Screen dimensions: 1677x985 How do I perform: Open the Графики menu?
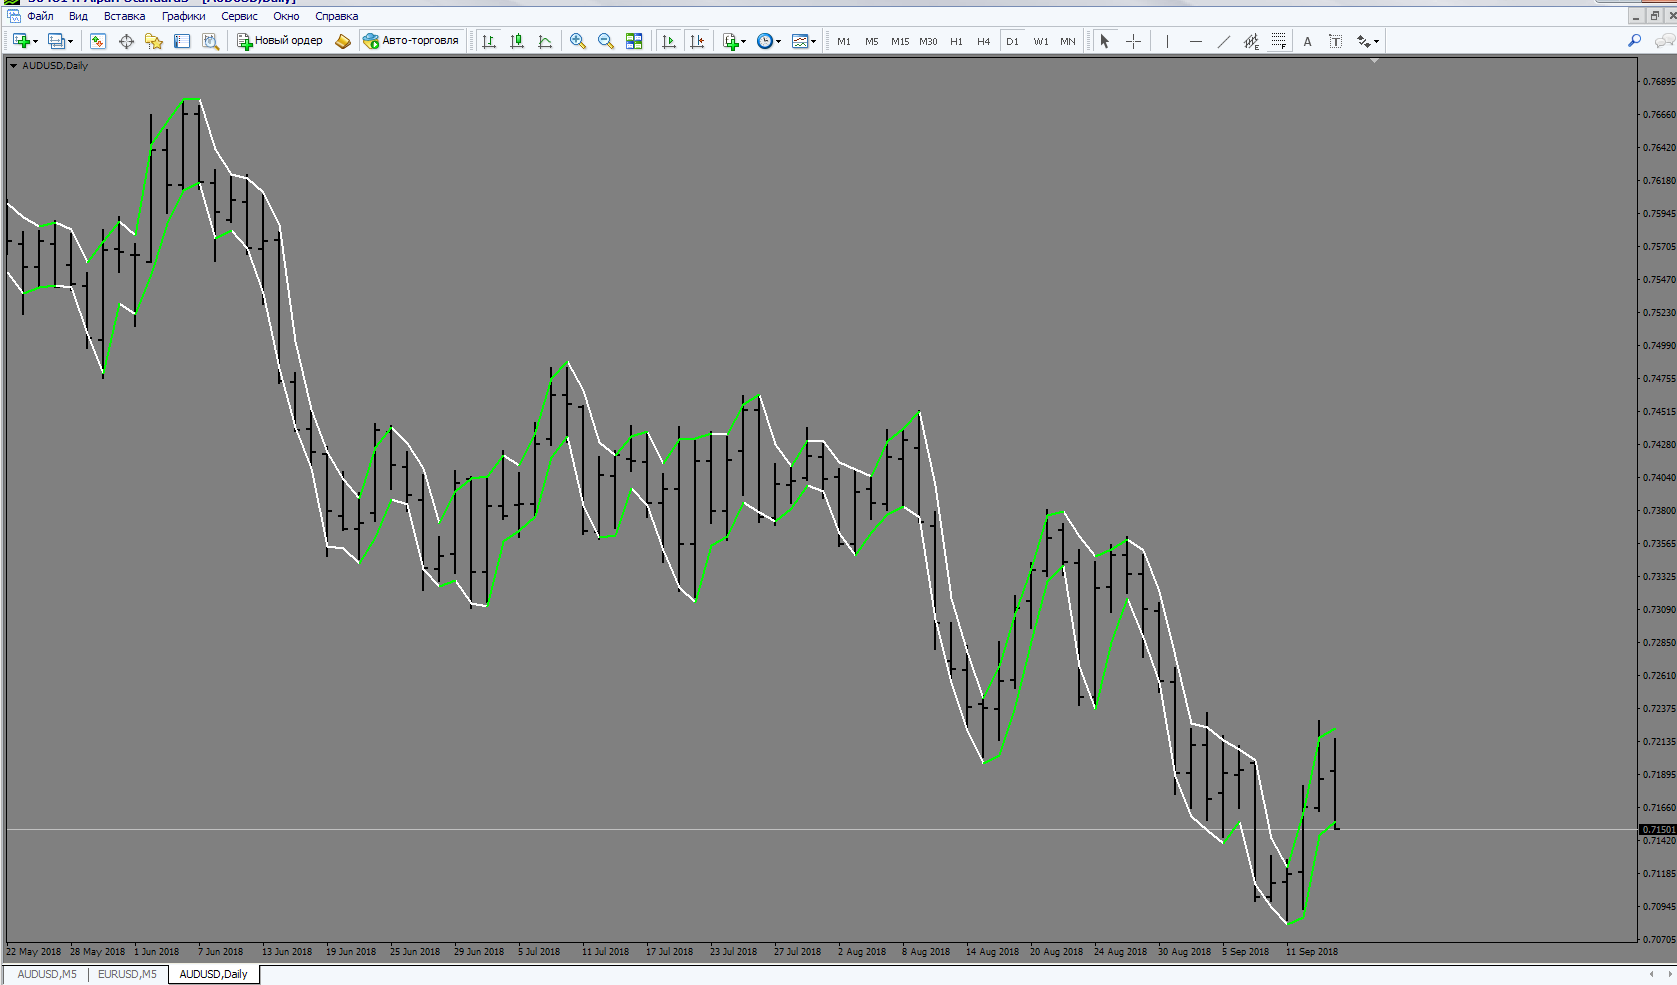pyautogui.click(x=184, y=16)
